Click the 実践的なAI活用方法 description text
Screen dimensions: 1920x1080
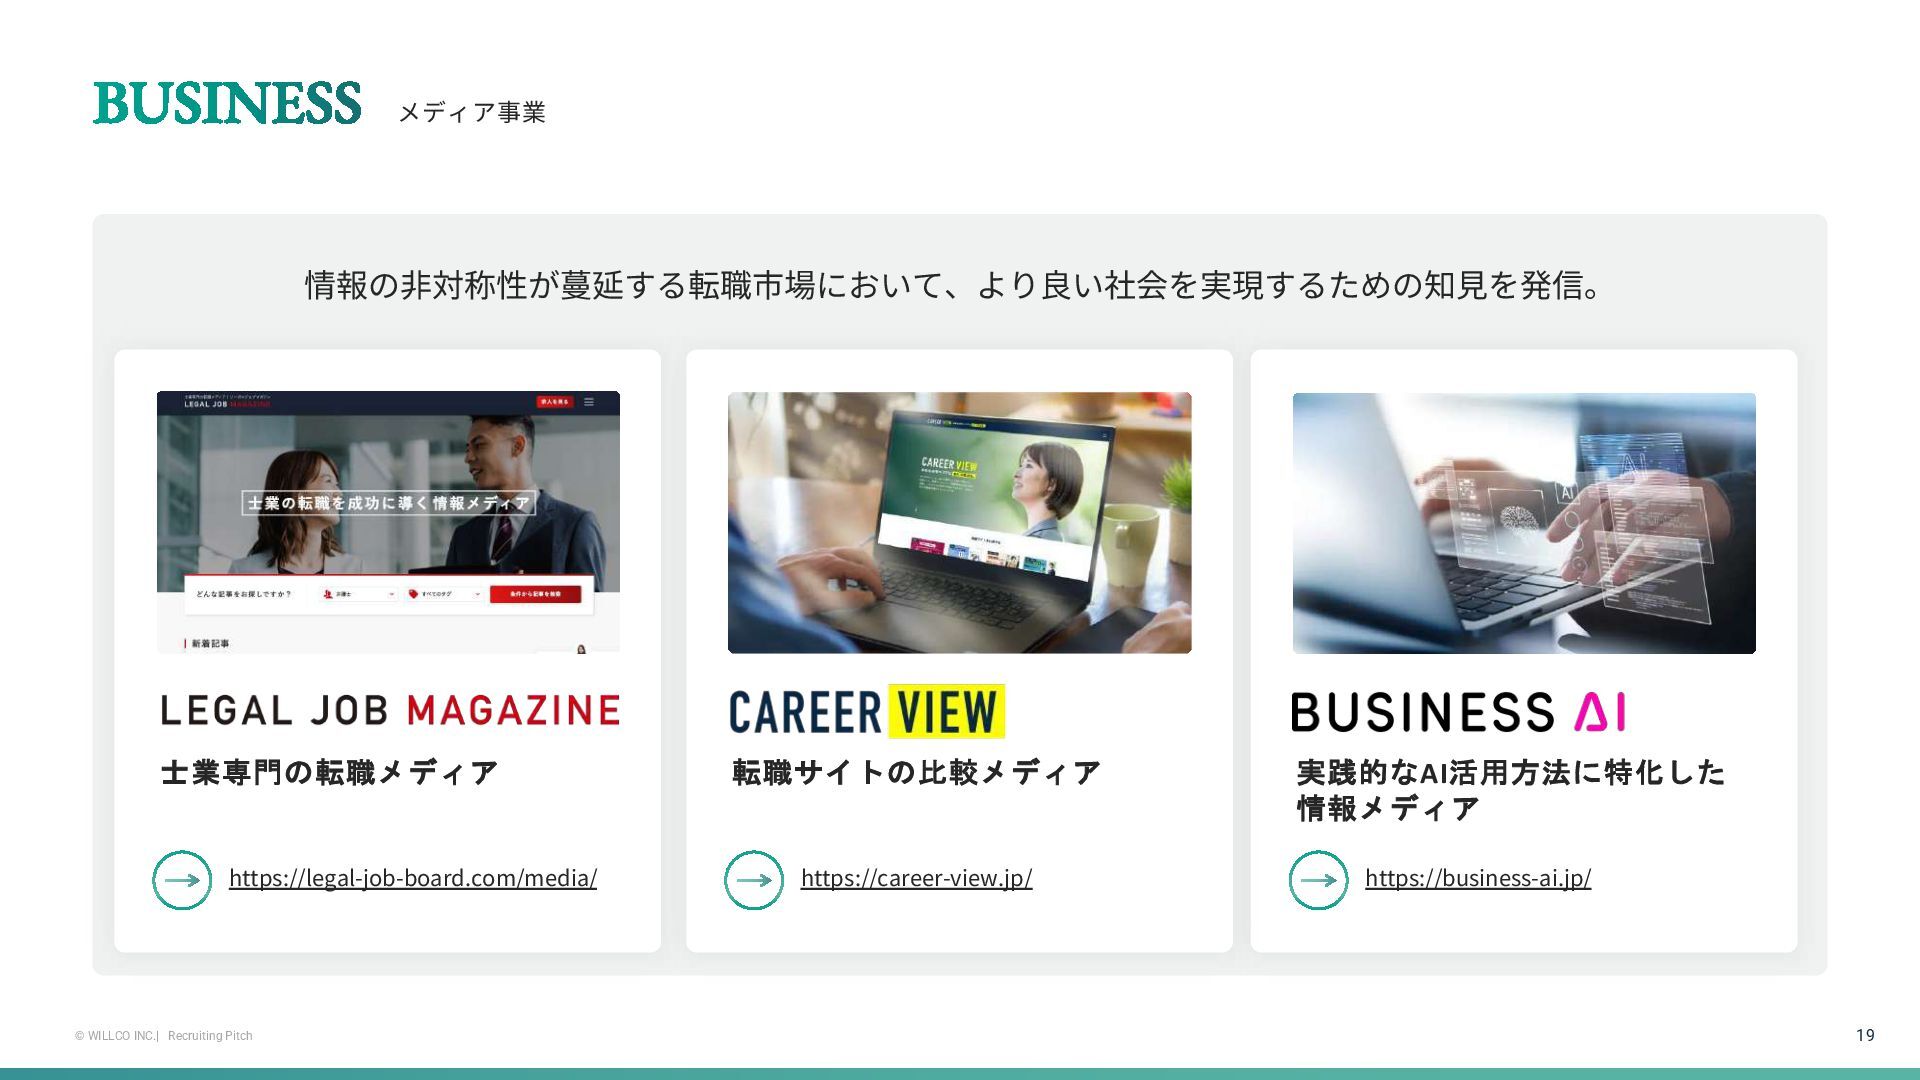(x=1511, y=790)
